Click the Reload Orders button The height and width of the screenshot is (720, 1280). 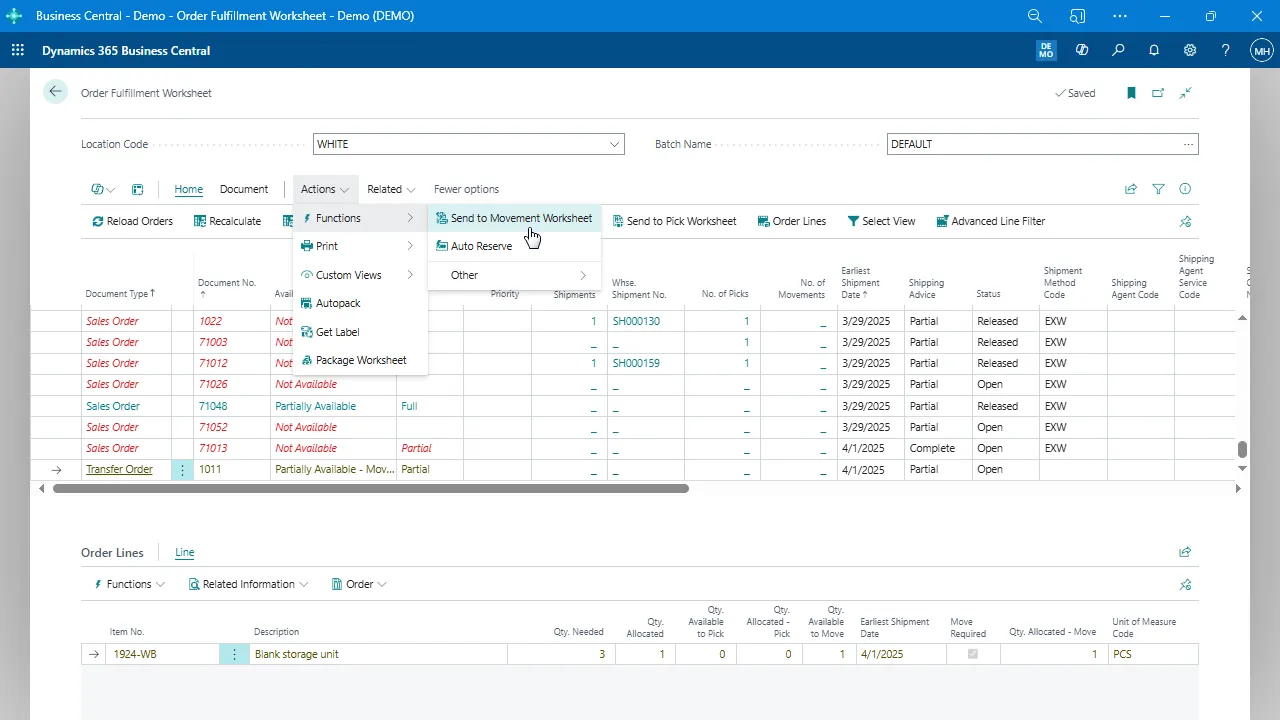click(132, 221)
